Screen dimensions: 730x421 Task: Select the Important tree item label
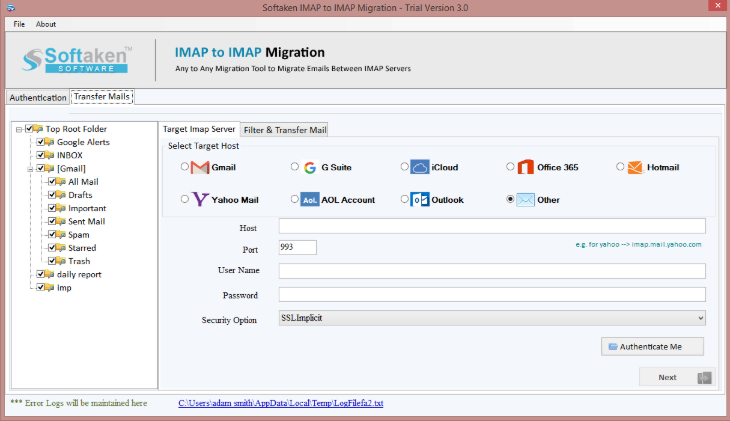click(87, 208)
